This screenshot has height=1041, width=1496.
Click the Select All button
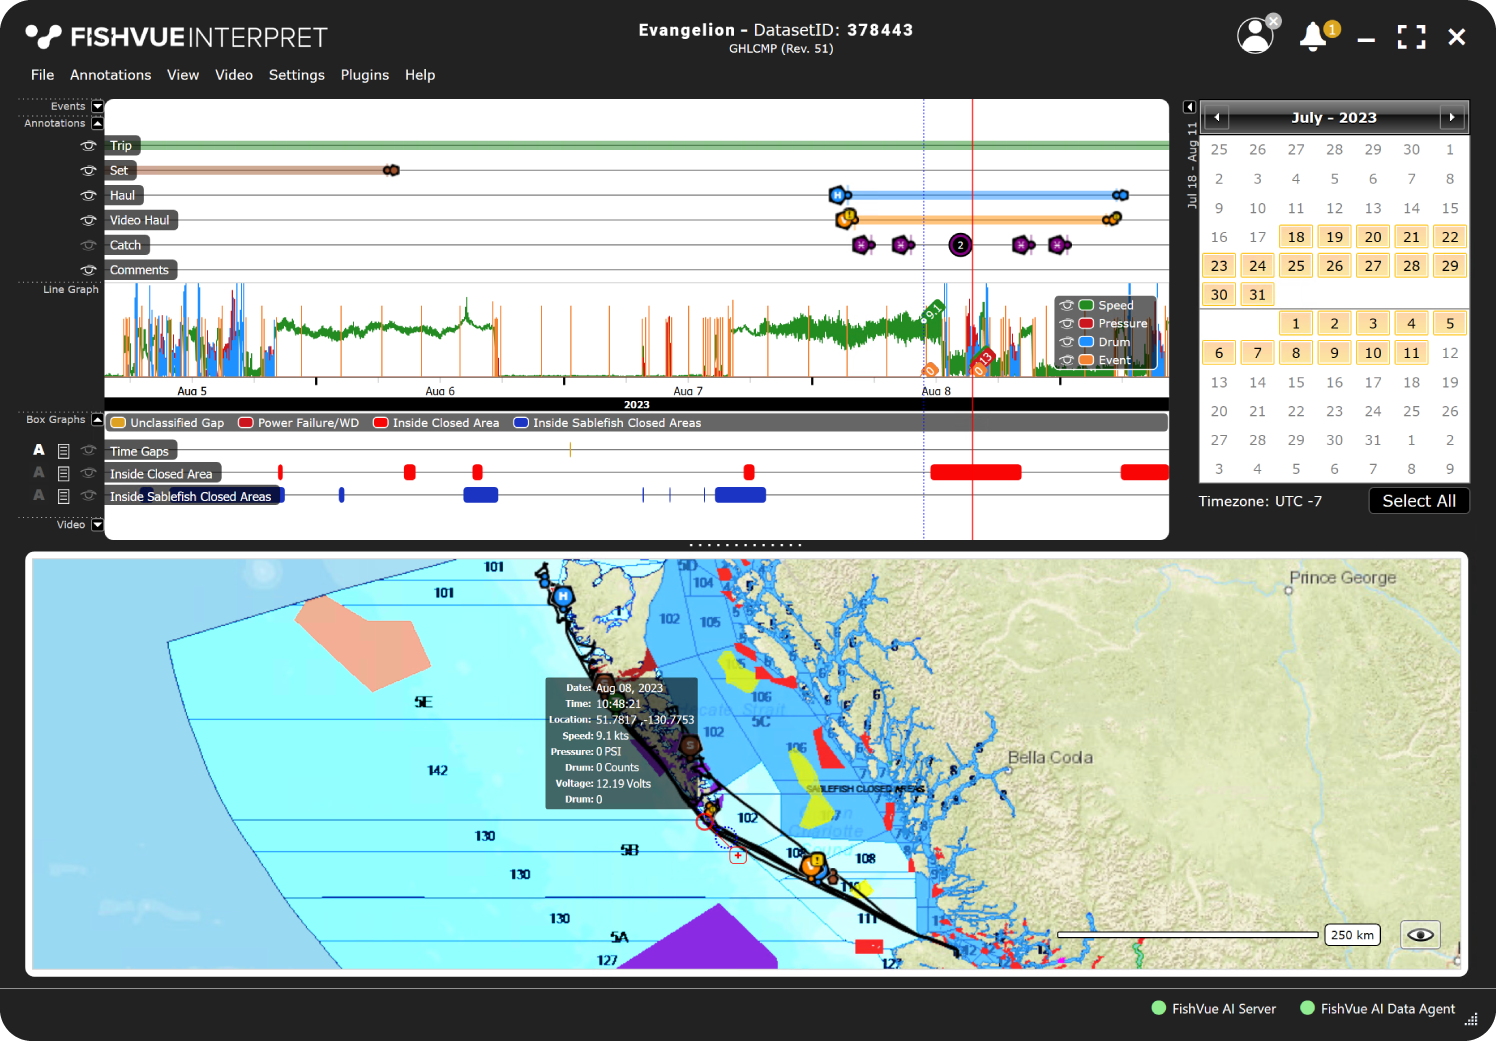(1418, 501)
